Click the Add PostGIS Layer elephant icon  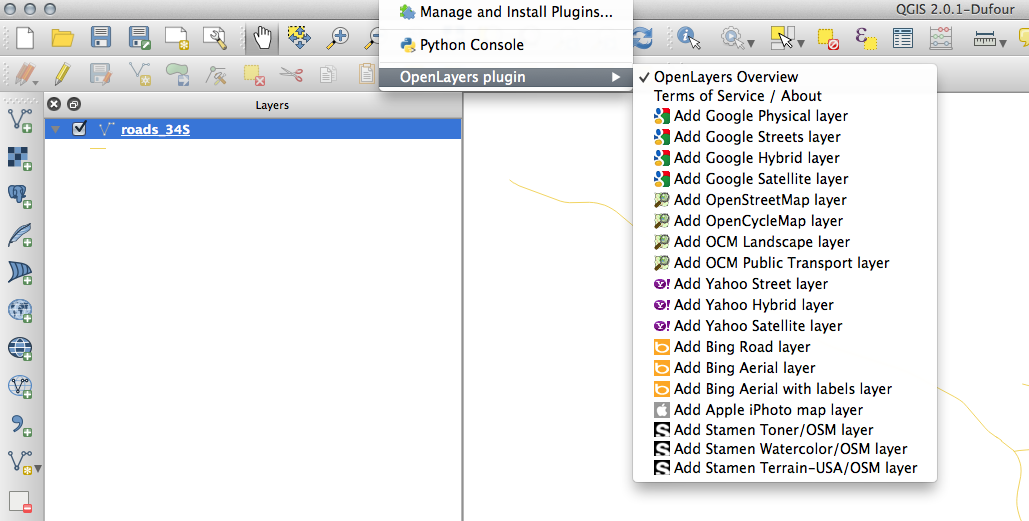click(x=19, y=196)
